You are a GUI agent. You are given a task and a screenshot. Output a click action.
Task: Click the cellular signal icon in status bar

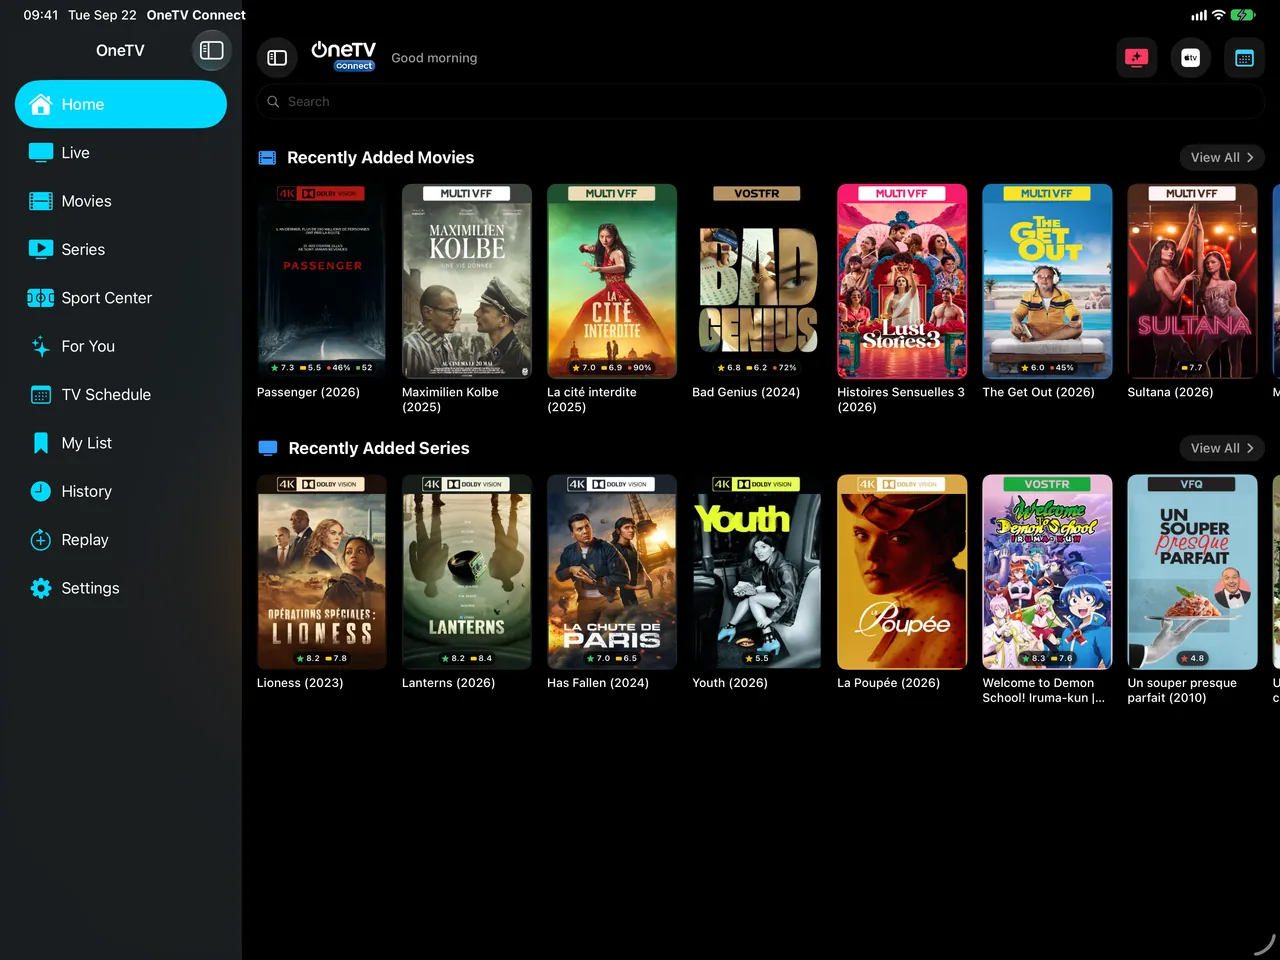point(1198,15)
